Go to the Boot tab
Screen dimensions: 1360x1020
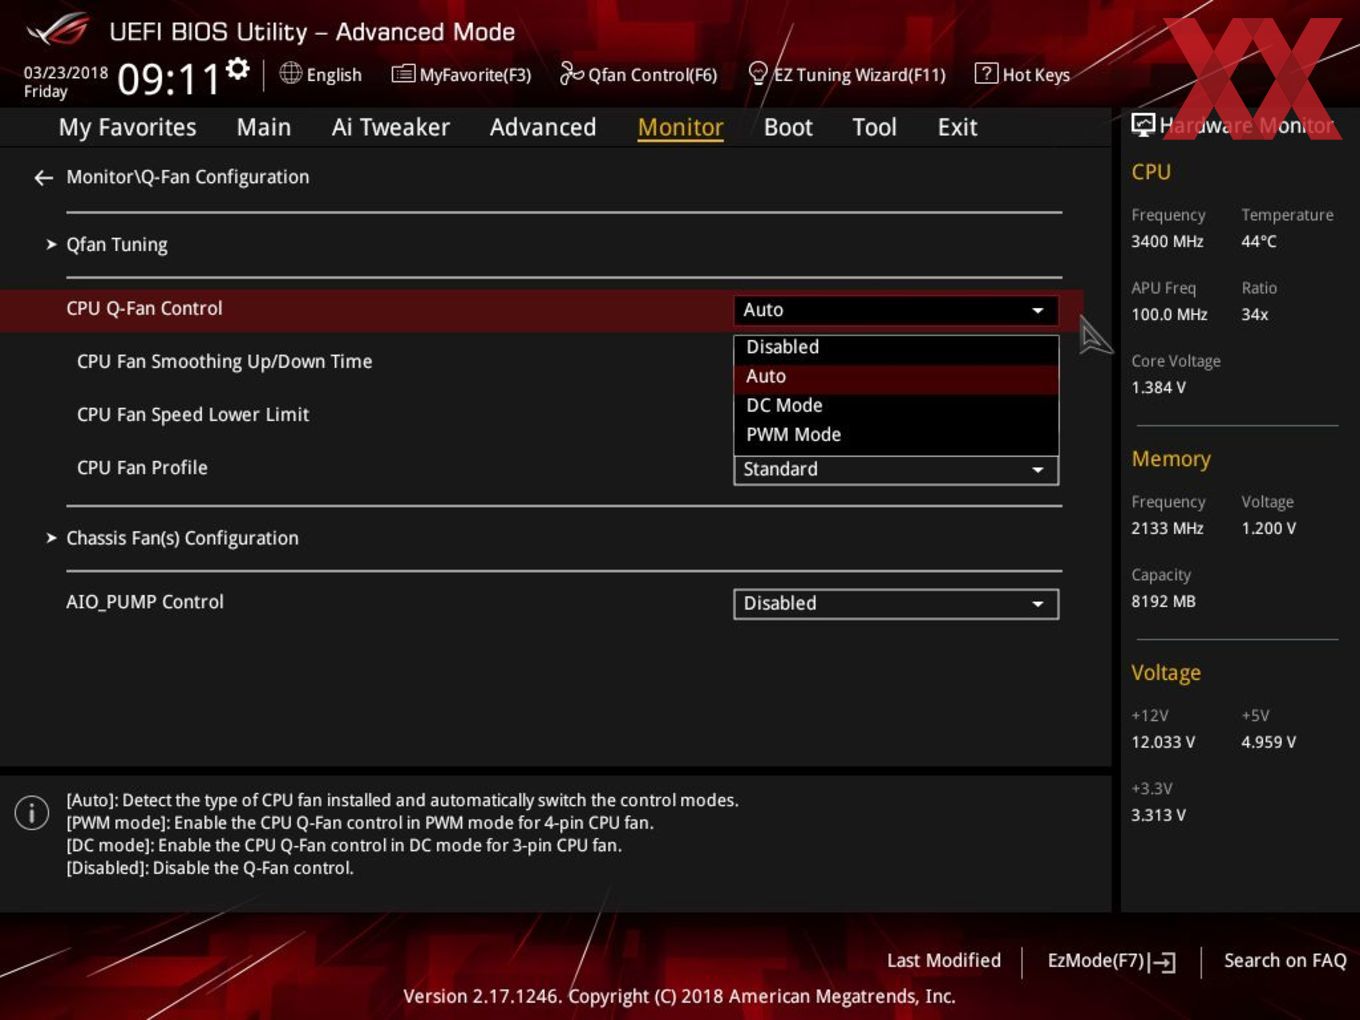(788, 127)
